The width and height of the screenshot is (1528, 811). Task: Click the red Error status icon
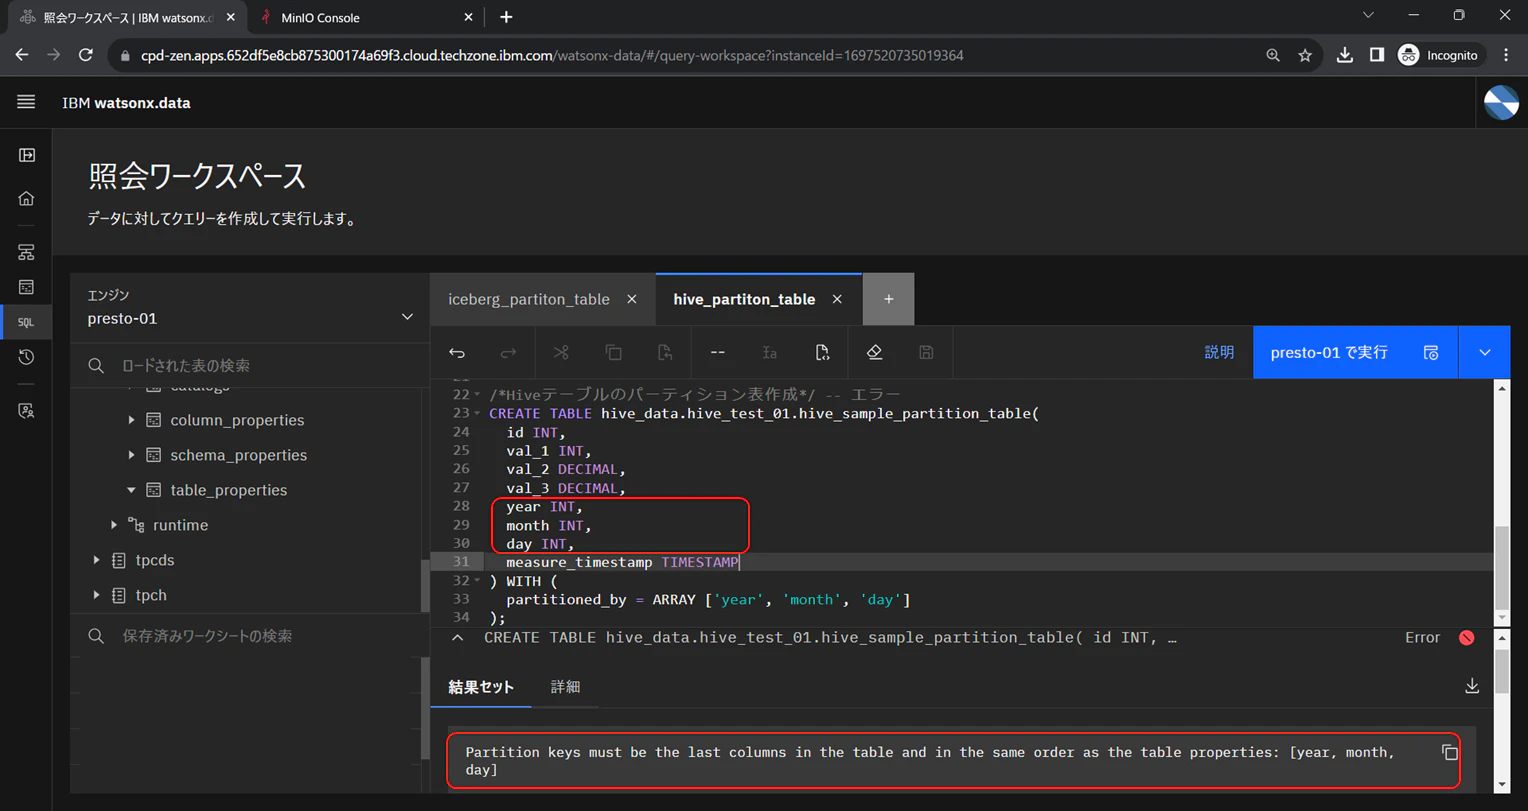(1467, 637)
